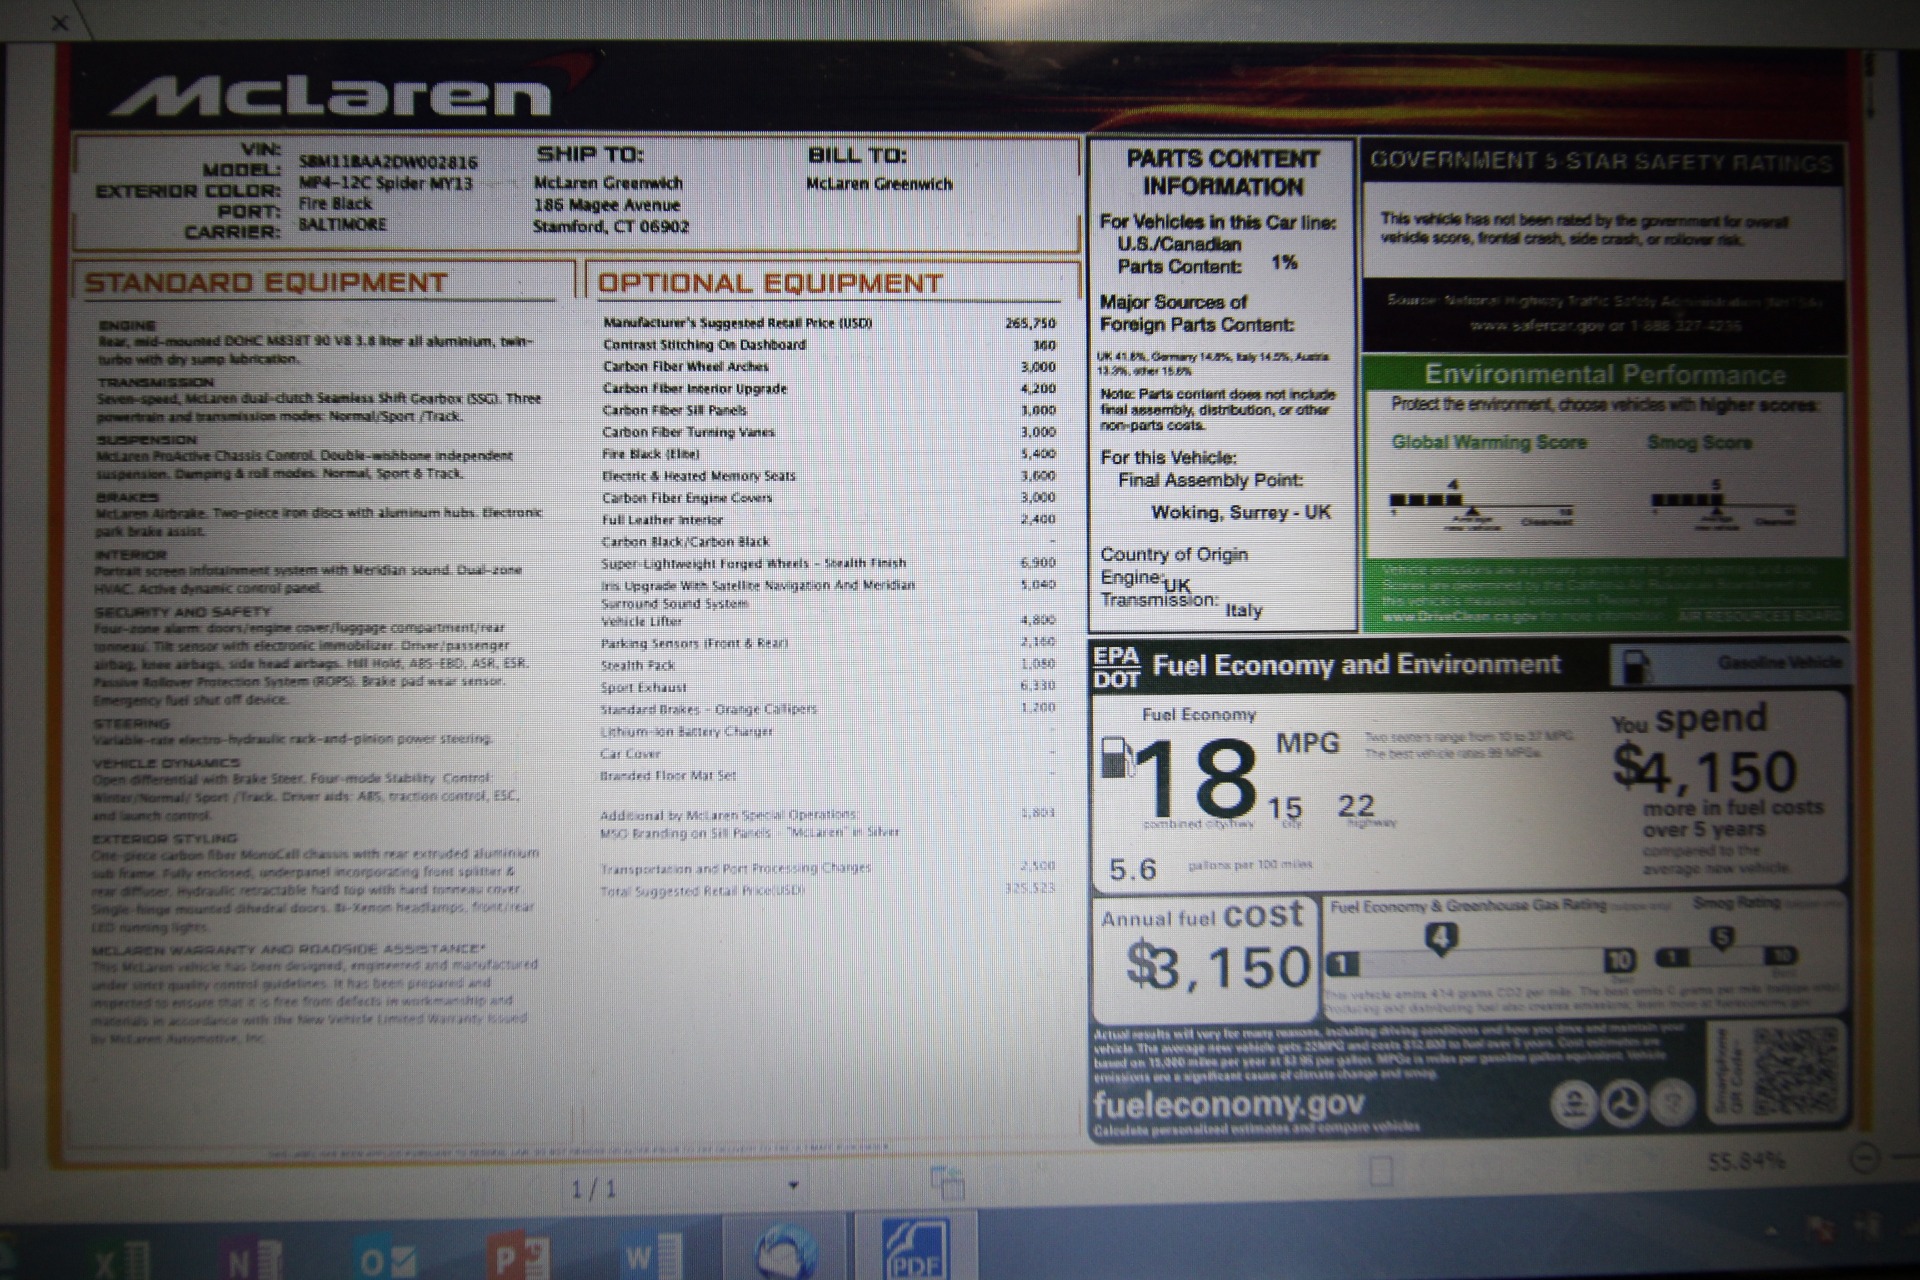Click the PARTS CONTENT INFORMATION heading
The width and height of the screenshot is (1920, 1280).
pos(1222,173)
